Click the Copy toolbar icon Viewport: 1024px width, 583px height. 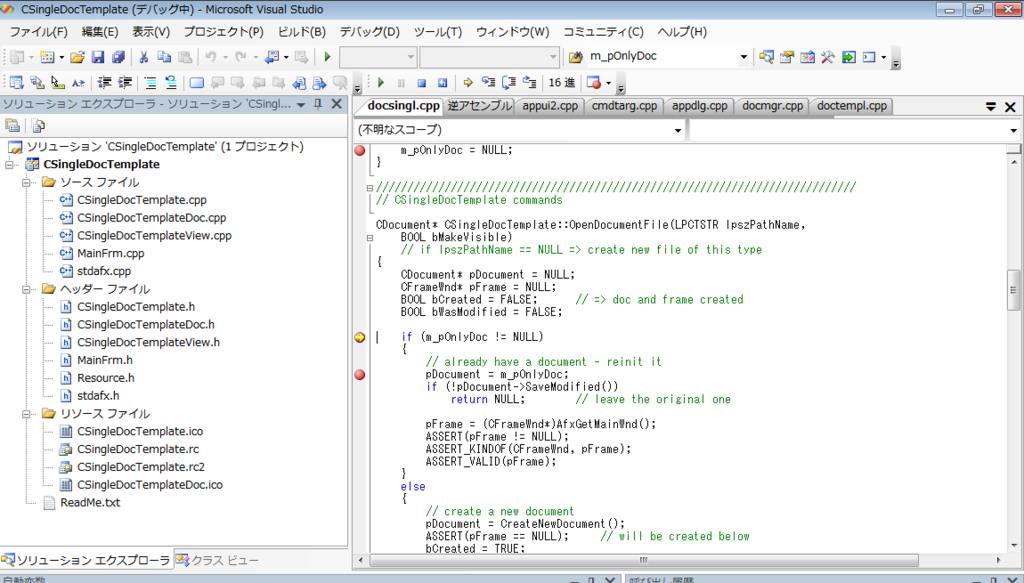pyautogui.click(x=164, y=57)
